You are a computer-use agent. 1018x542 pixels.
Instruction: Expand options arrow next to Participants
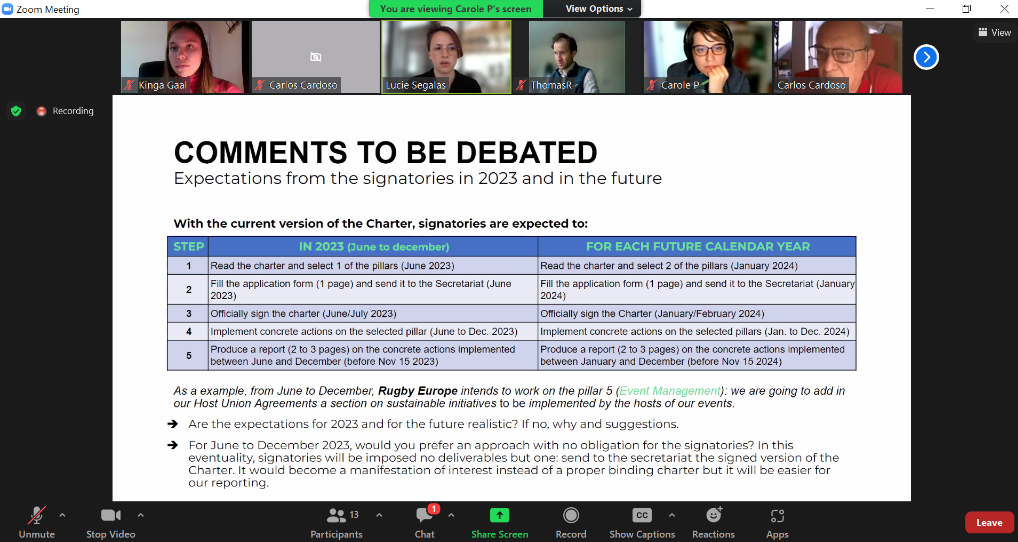[378, 515]
